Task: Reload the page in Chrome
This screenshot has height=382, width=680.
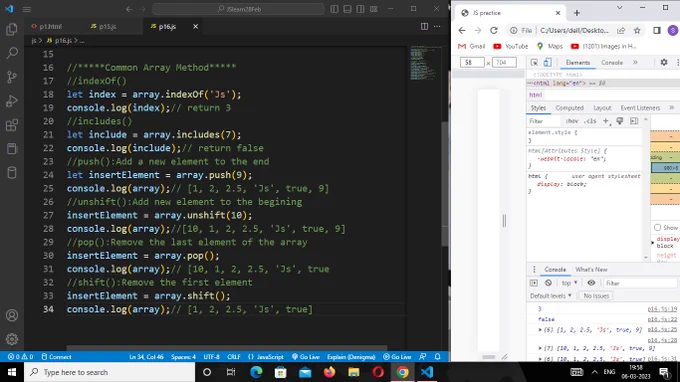Action: coord(494,30)
